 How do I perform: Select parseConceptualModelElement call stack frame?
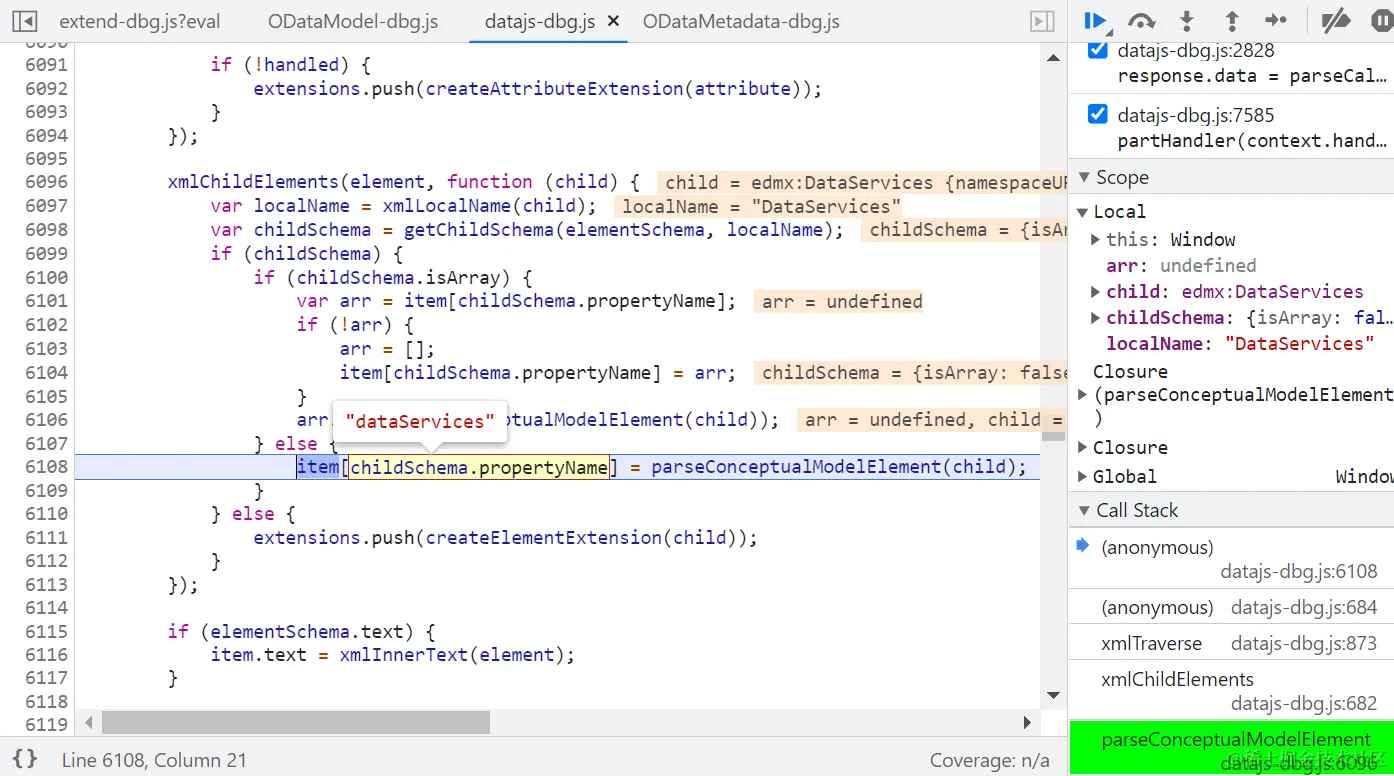[1231, 747]
